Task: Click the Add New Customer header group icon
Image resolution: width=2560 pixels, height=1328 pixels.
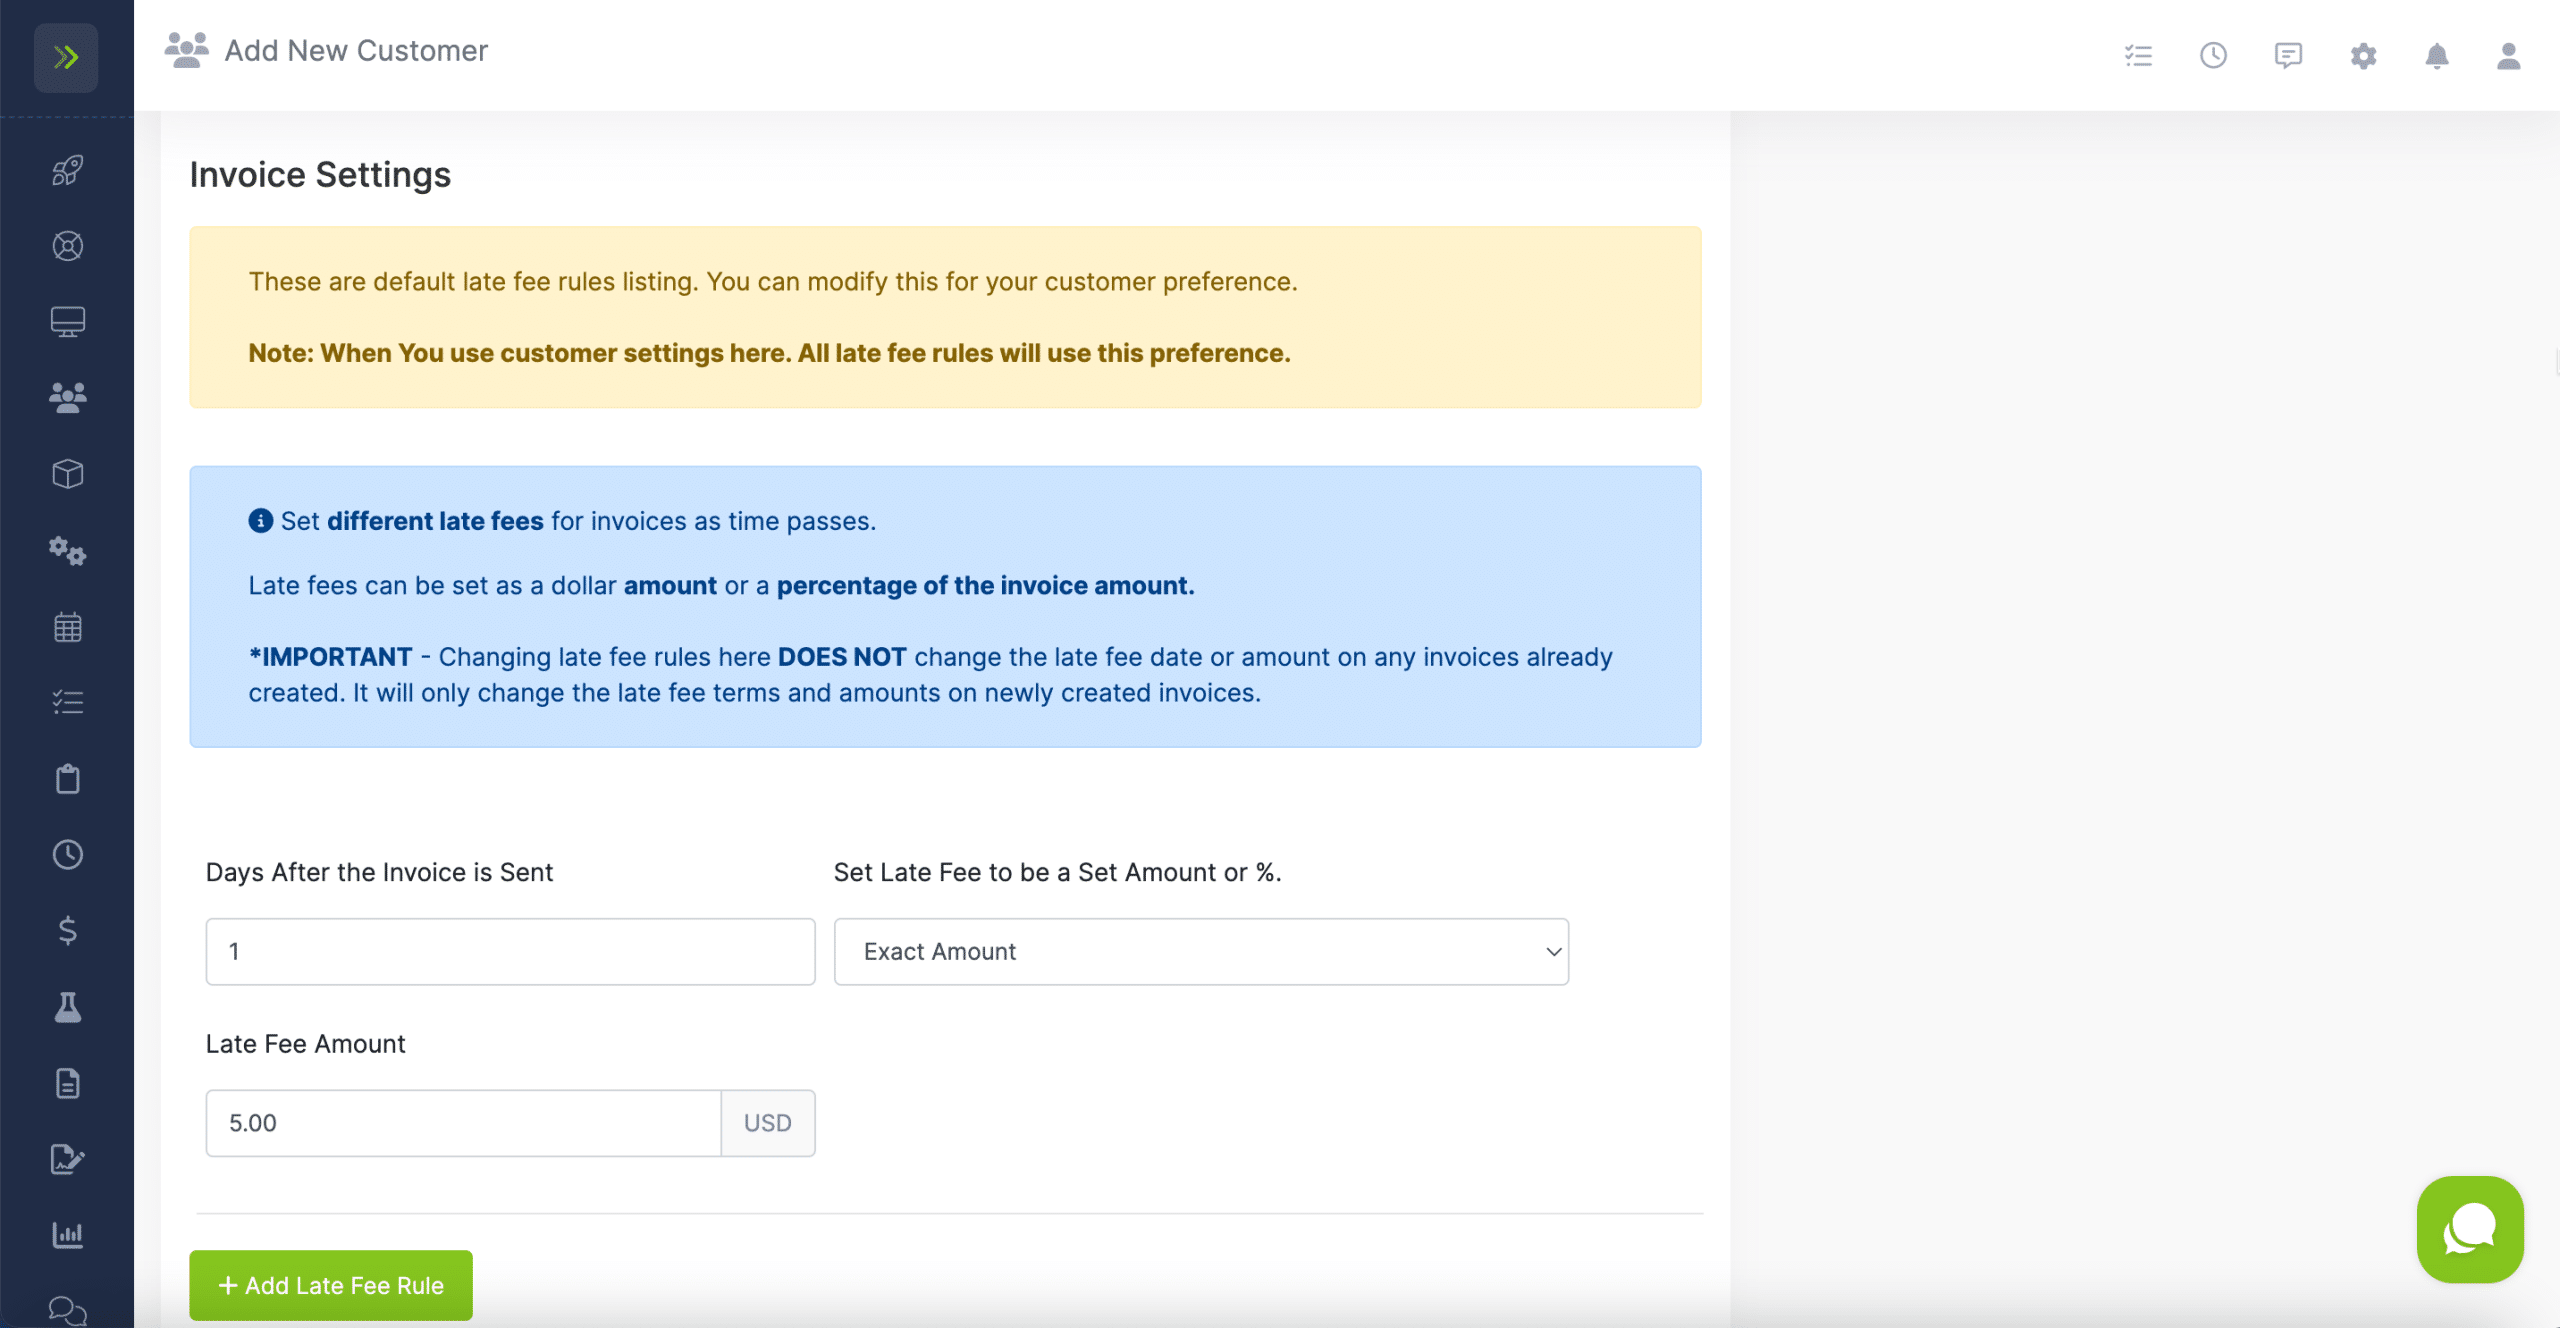Action: click(x=187, y=50)
